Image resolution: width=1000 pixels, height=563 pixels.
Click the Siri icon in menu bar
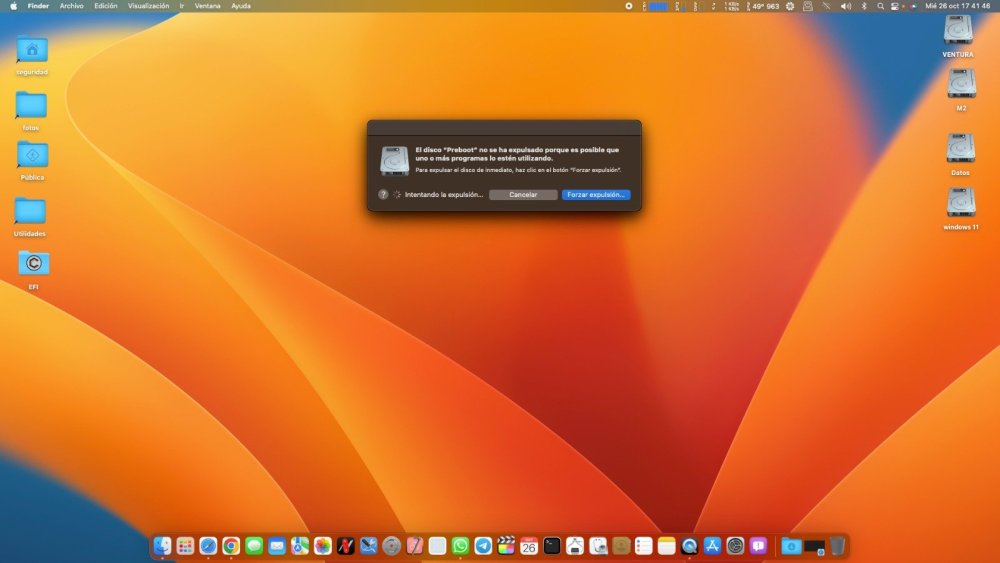pyautogui.click(x=913, y=6)
